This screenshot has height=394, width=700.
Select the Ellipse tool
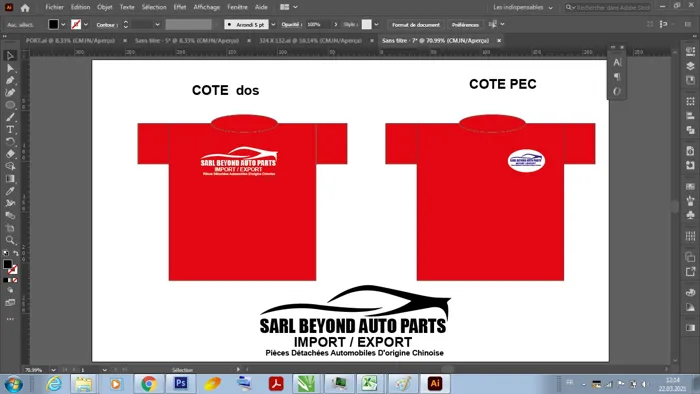pos(10,105)
